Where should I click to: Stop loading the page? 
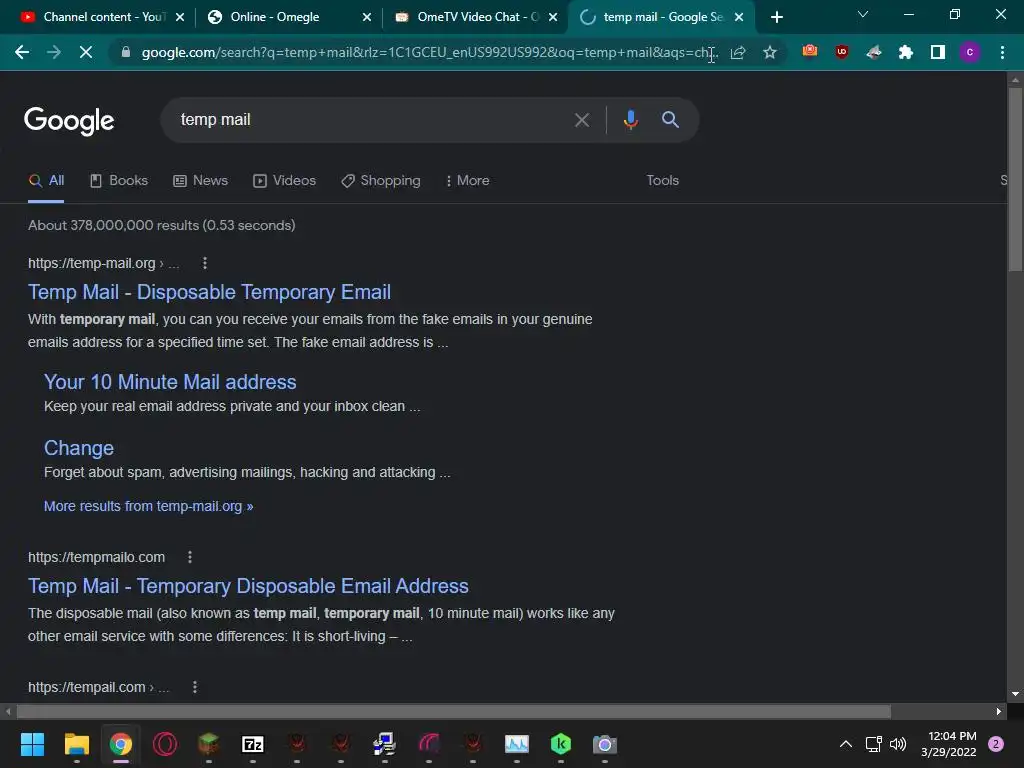click(86, 52)
